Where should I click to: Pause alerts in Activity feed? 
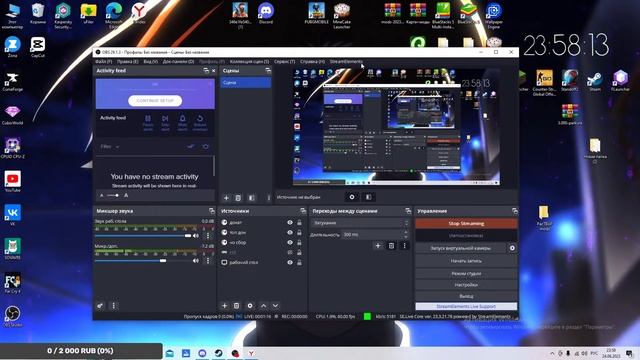148,122
